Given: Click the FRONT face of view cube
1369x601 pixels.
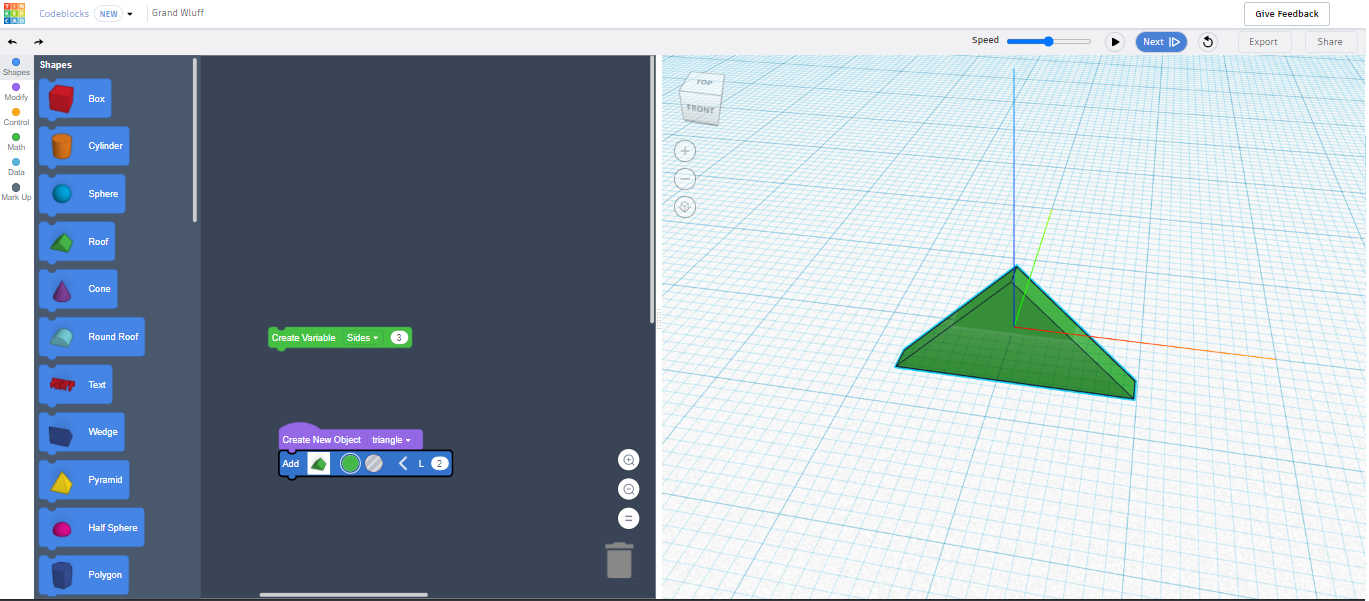Looking at the screenshot, I should point(701,109).
